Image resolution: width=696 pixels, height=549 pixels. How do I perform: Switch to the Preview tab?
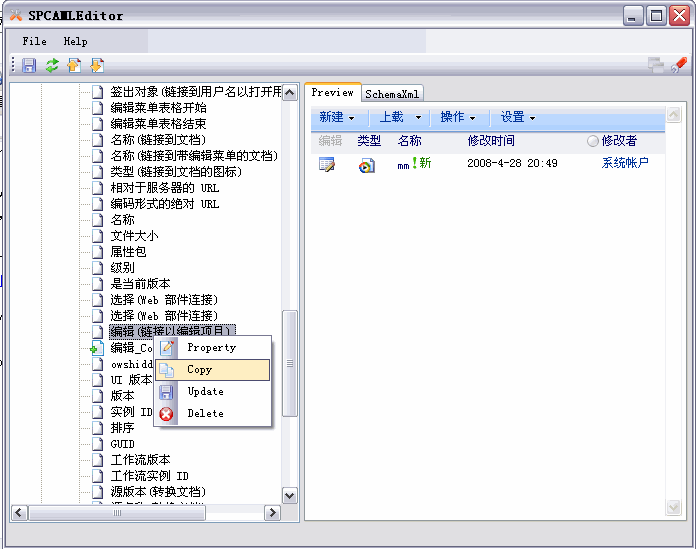(332, 92)
